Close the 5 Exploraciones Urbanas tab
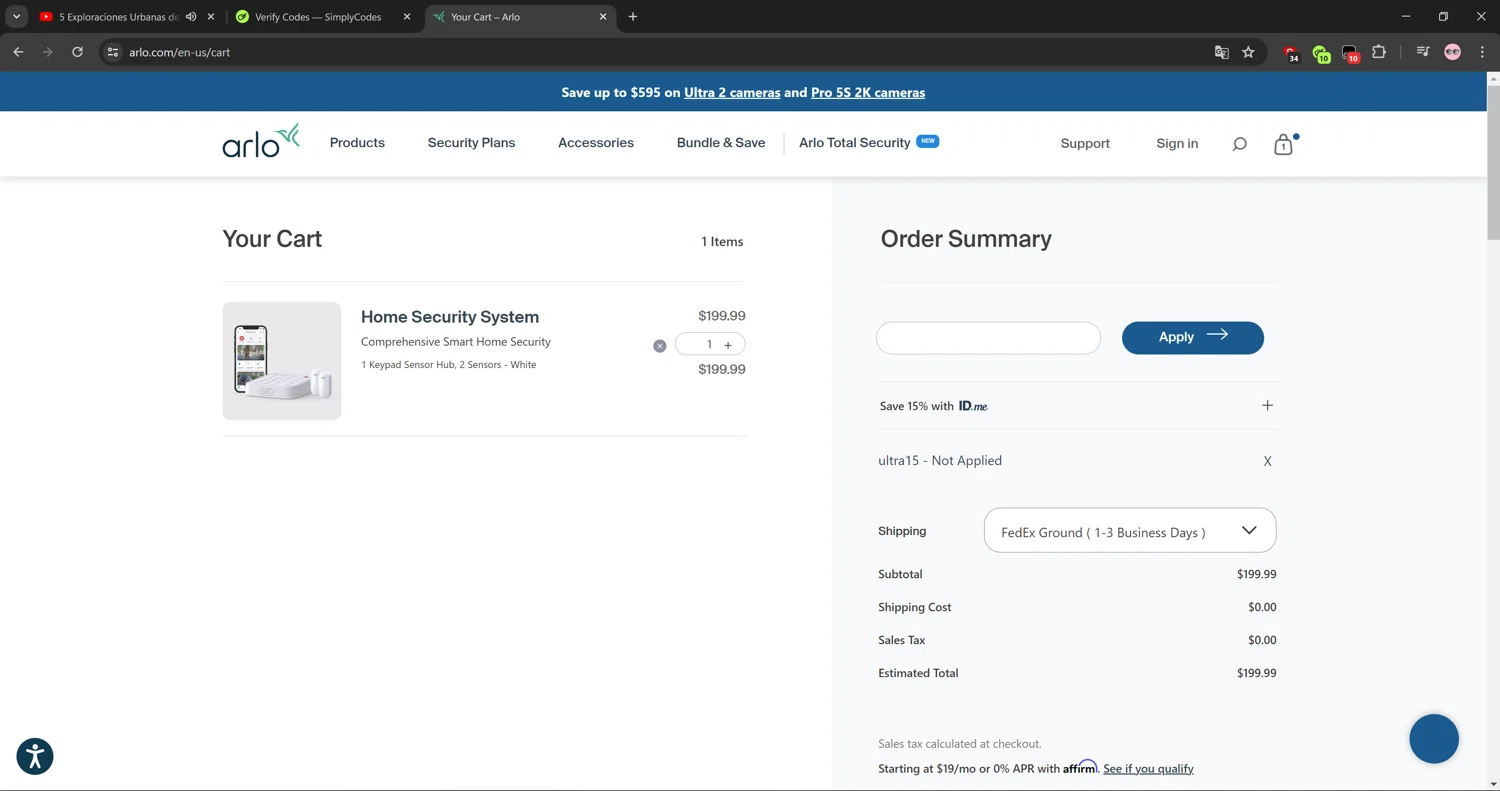Viewport: 1500px width, 791px height. click(210, 17)
